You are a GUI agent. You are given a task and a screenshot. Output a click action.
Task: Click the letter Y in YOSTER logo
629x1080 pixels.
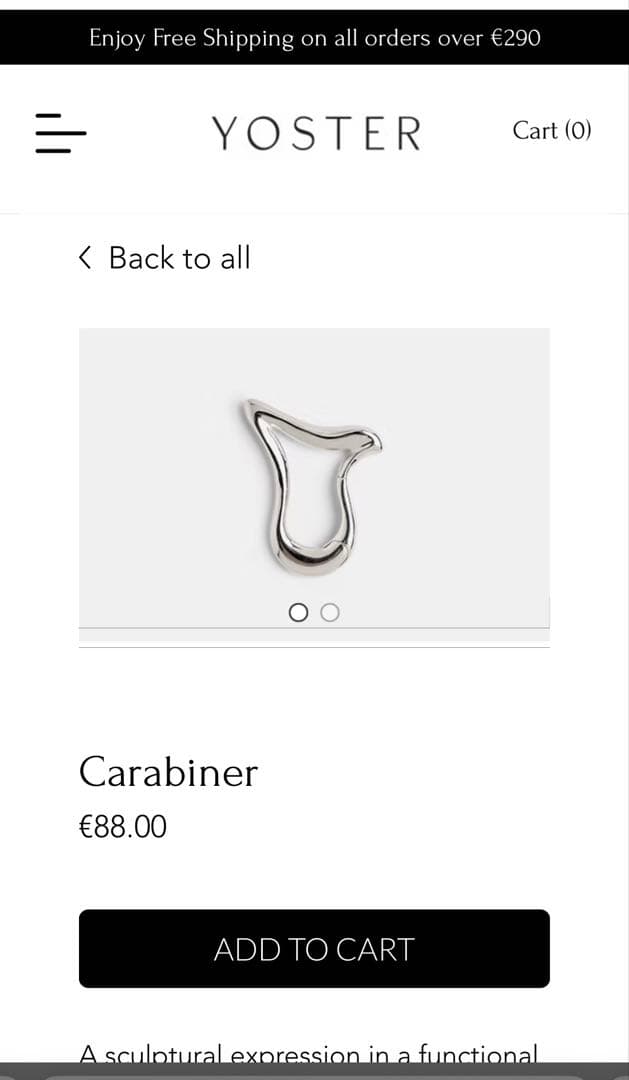(225, 134)
